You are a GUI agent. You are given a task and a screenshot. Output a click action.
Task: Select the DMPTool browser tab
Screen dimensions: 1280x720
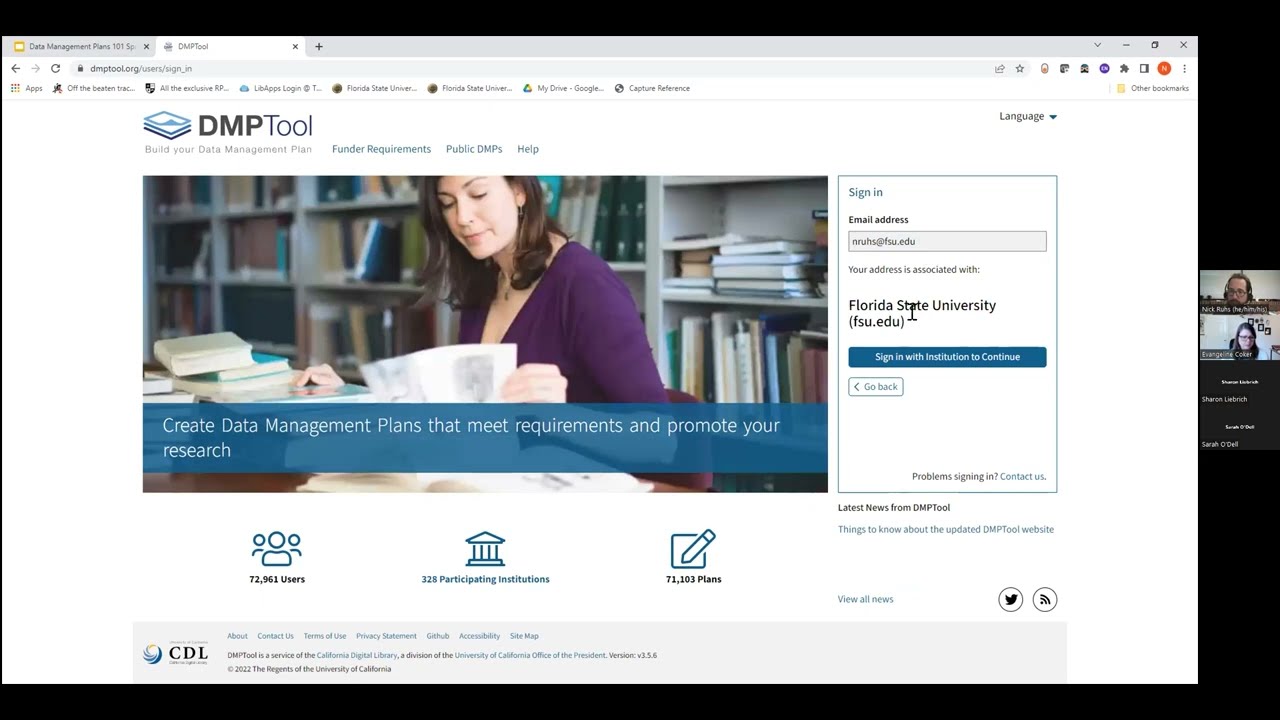[x=230, y=46]
